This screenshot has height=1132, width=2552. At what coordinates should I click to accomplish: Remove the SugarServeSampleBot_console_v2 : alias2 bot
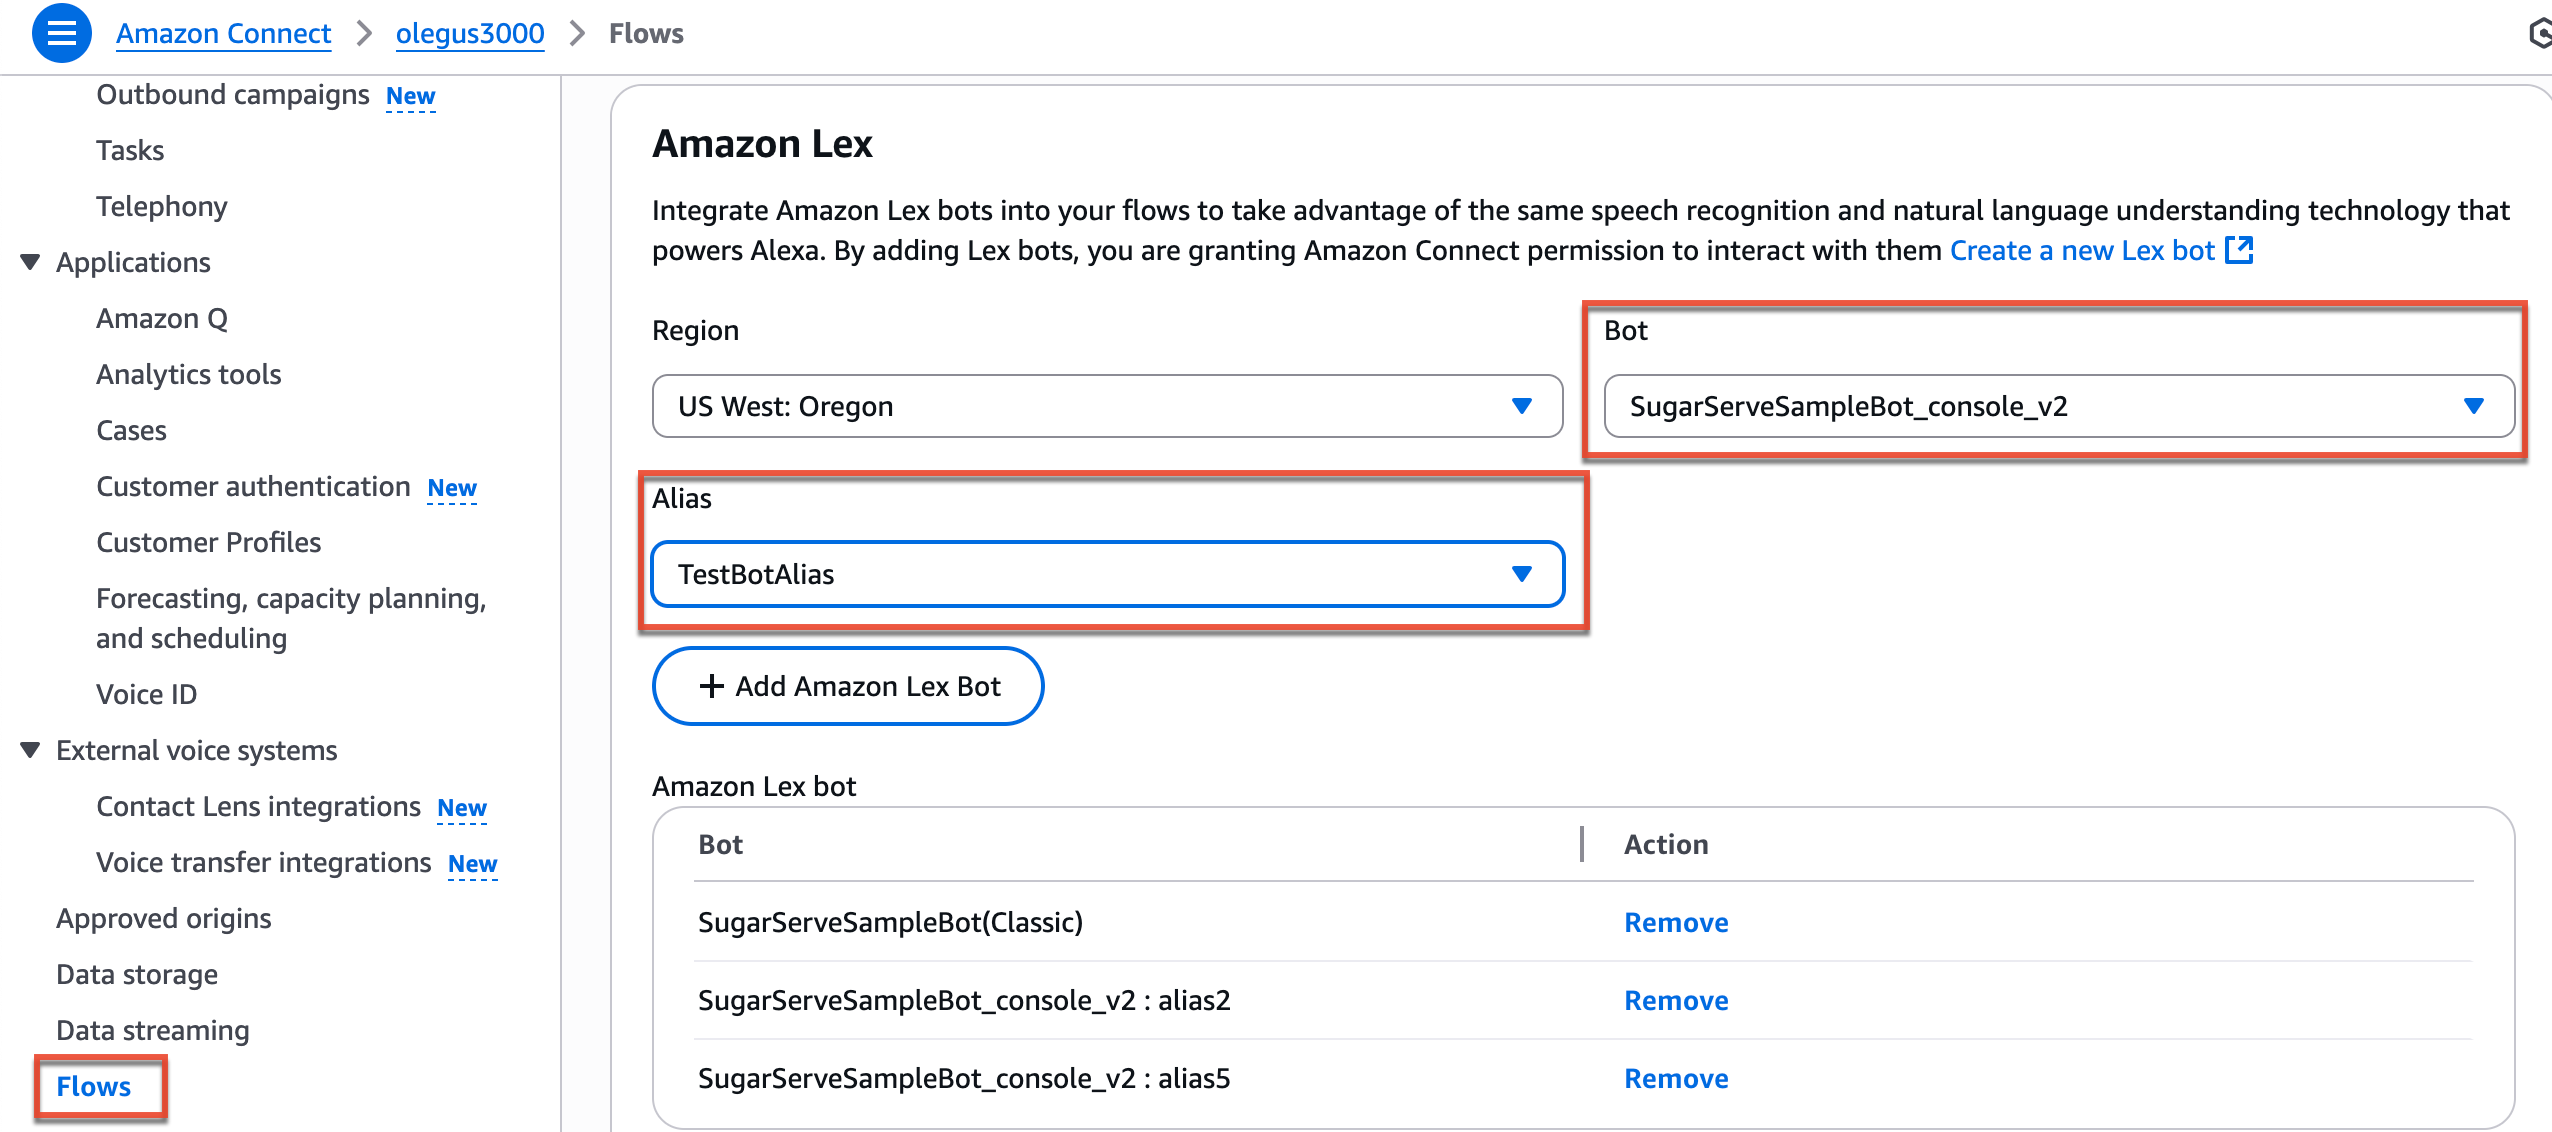pyautogui.click(x=1676, y=1000)
